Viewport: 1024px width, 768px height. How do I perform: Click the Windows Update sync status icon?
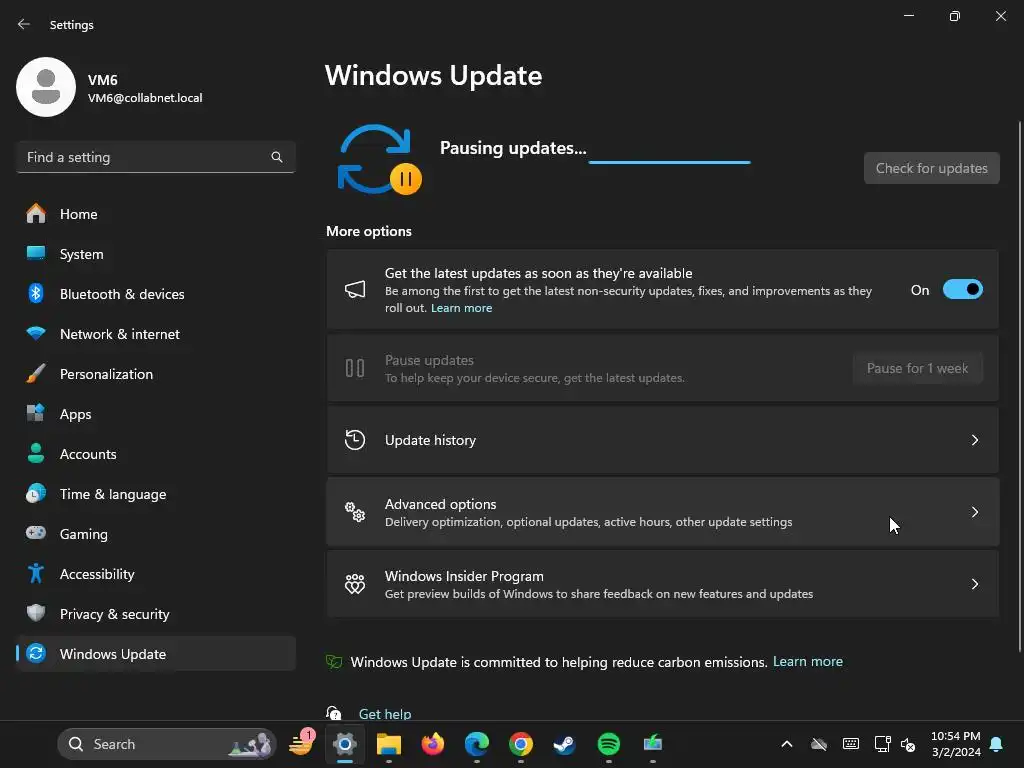coord(379,160)
